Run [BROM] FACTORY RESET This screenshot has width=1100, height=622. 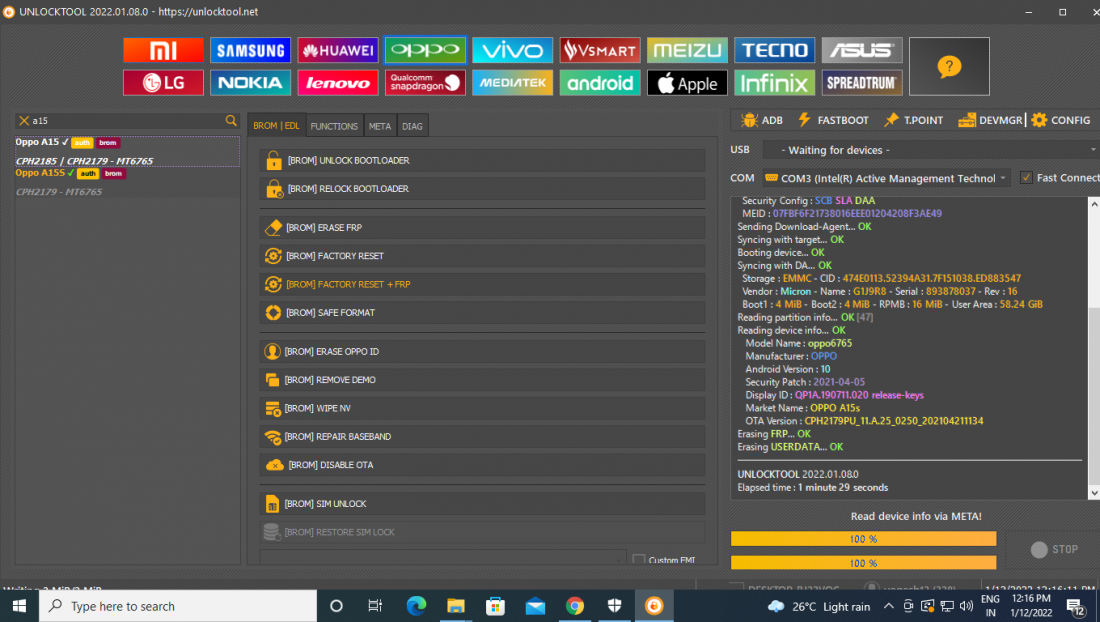point(482,256)
